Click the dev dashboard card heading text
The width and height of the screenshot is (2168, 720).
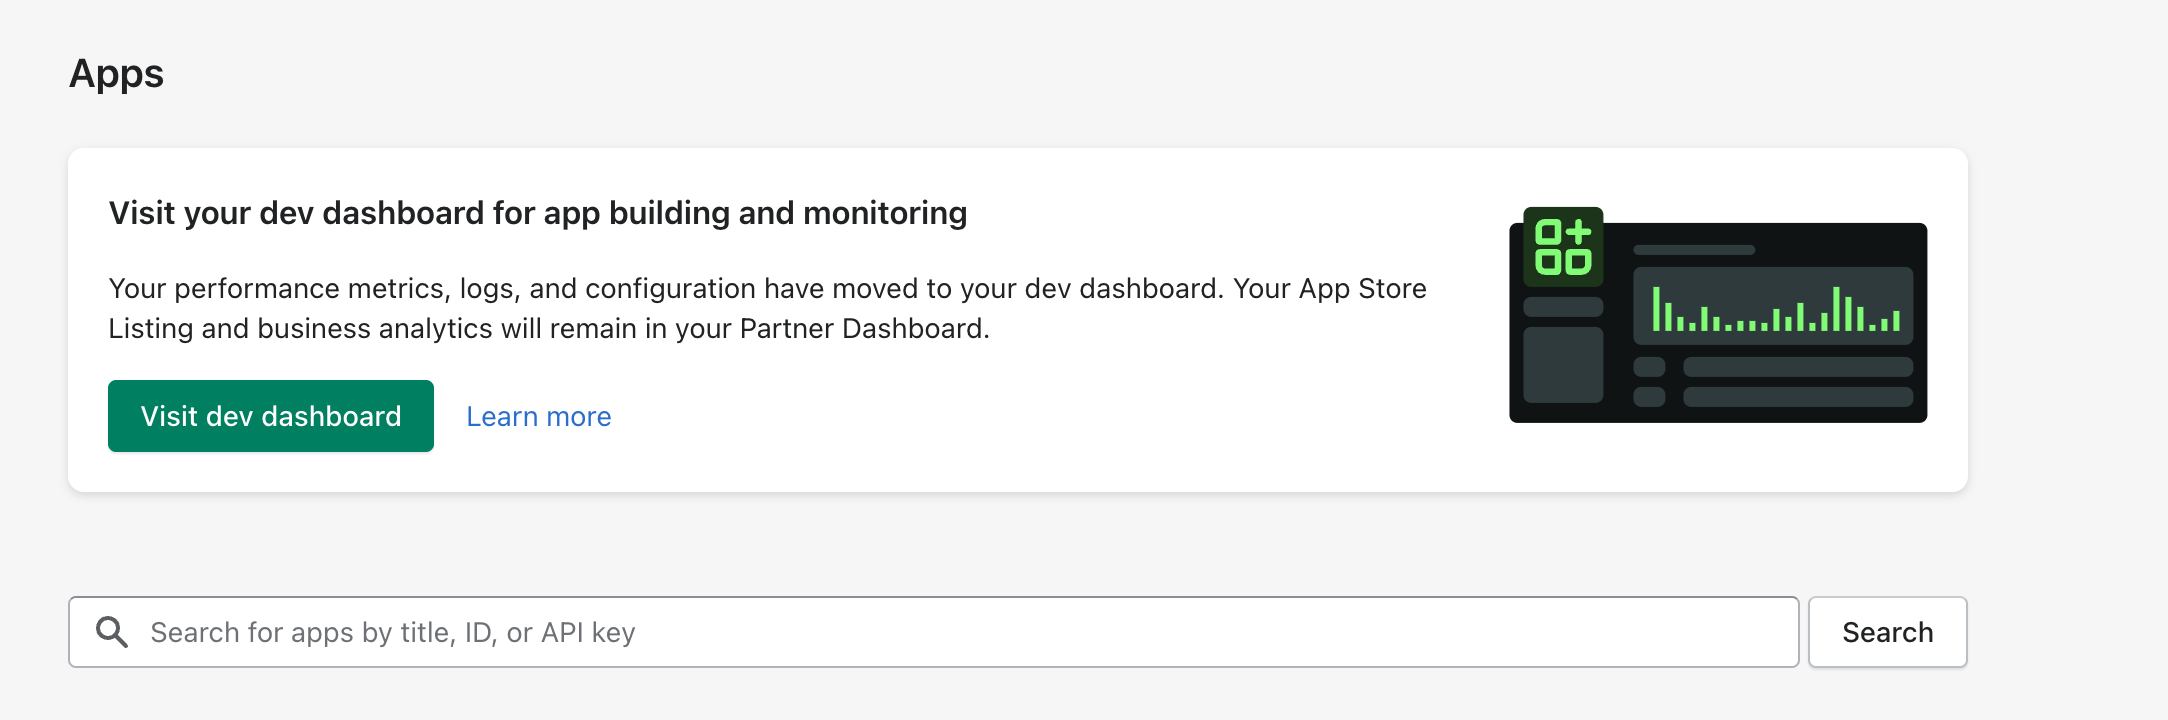click(538, 213)
